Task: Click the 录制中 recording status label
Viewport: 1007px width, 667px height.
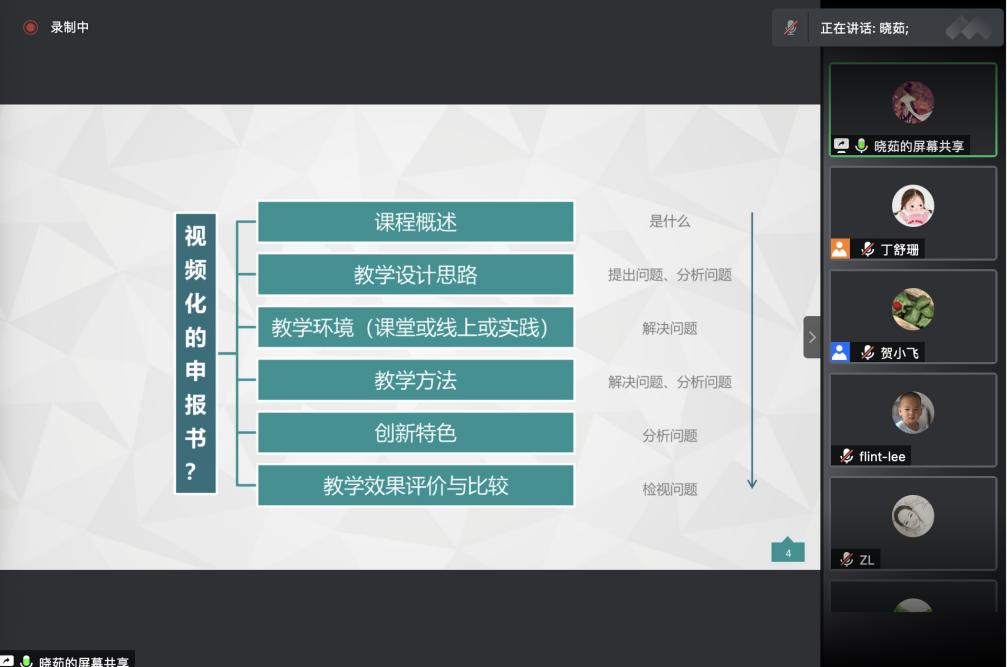Action: tap(70, 28)
